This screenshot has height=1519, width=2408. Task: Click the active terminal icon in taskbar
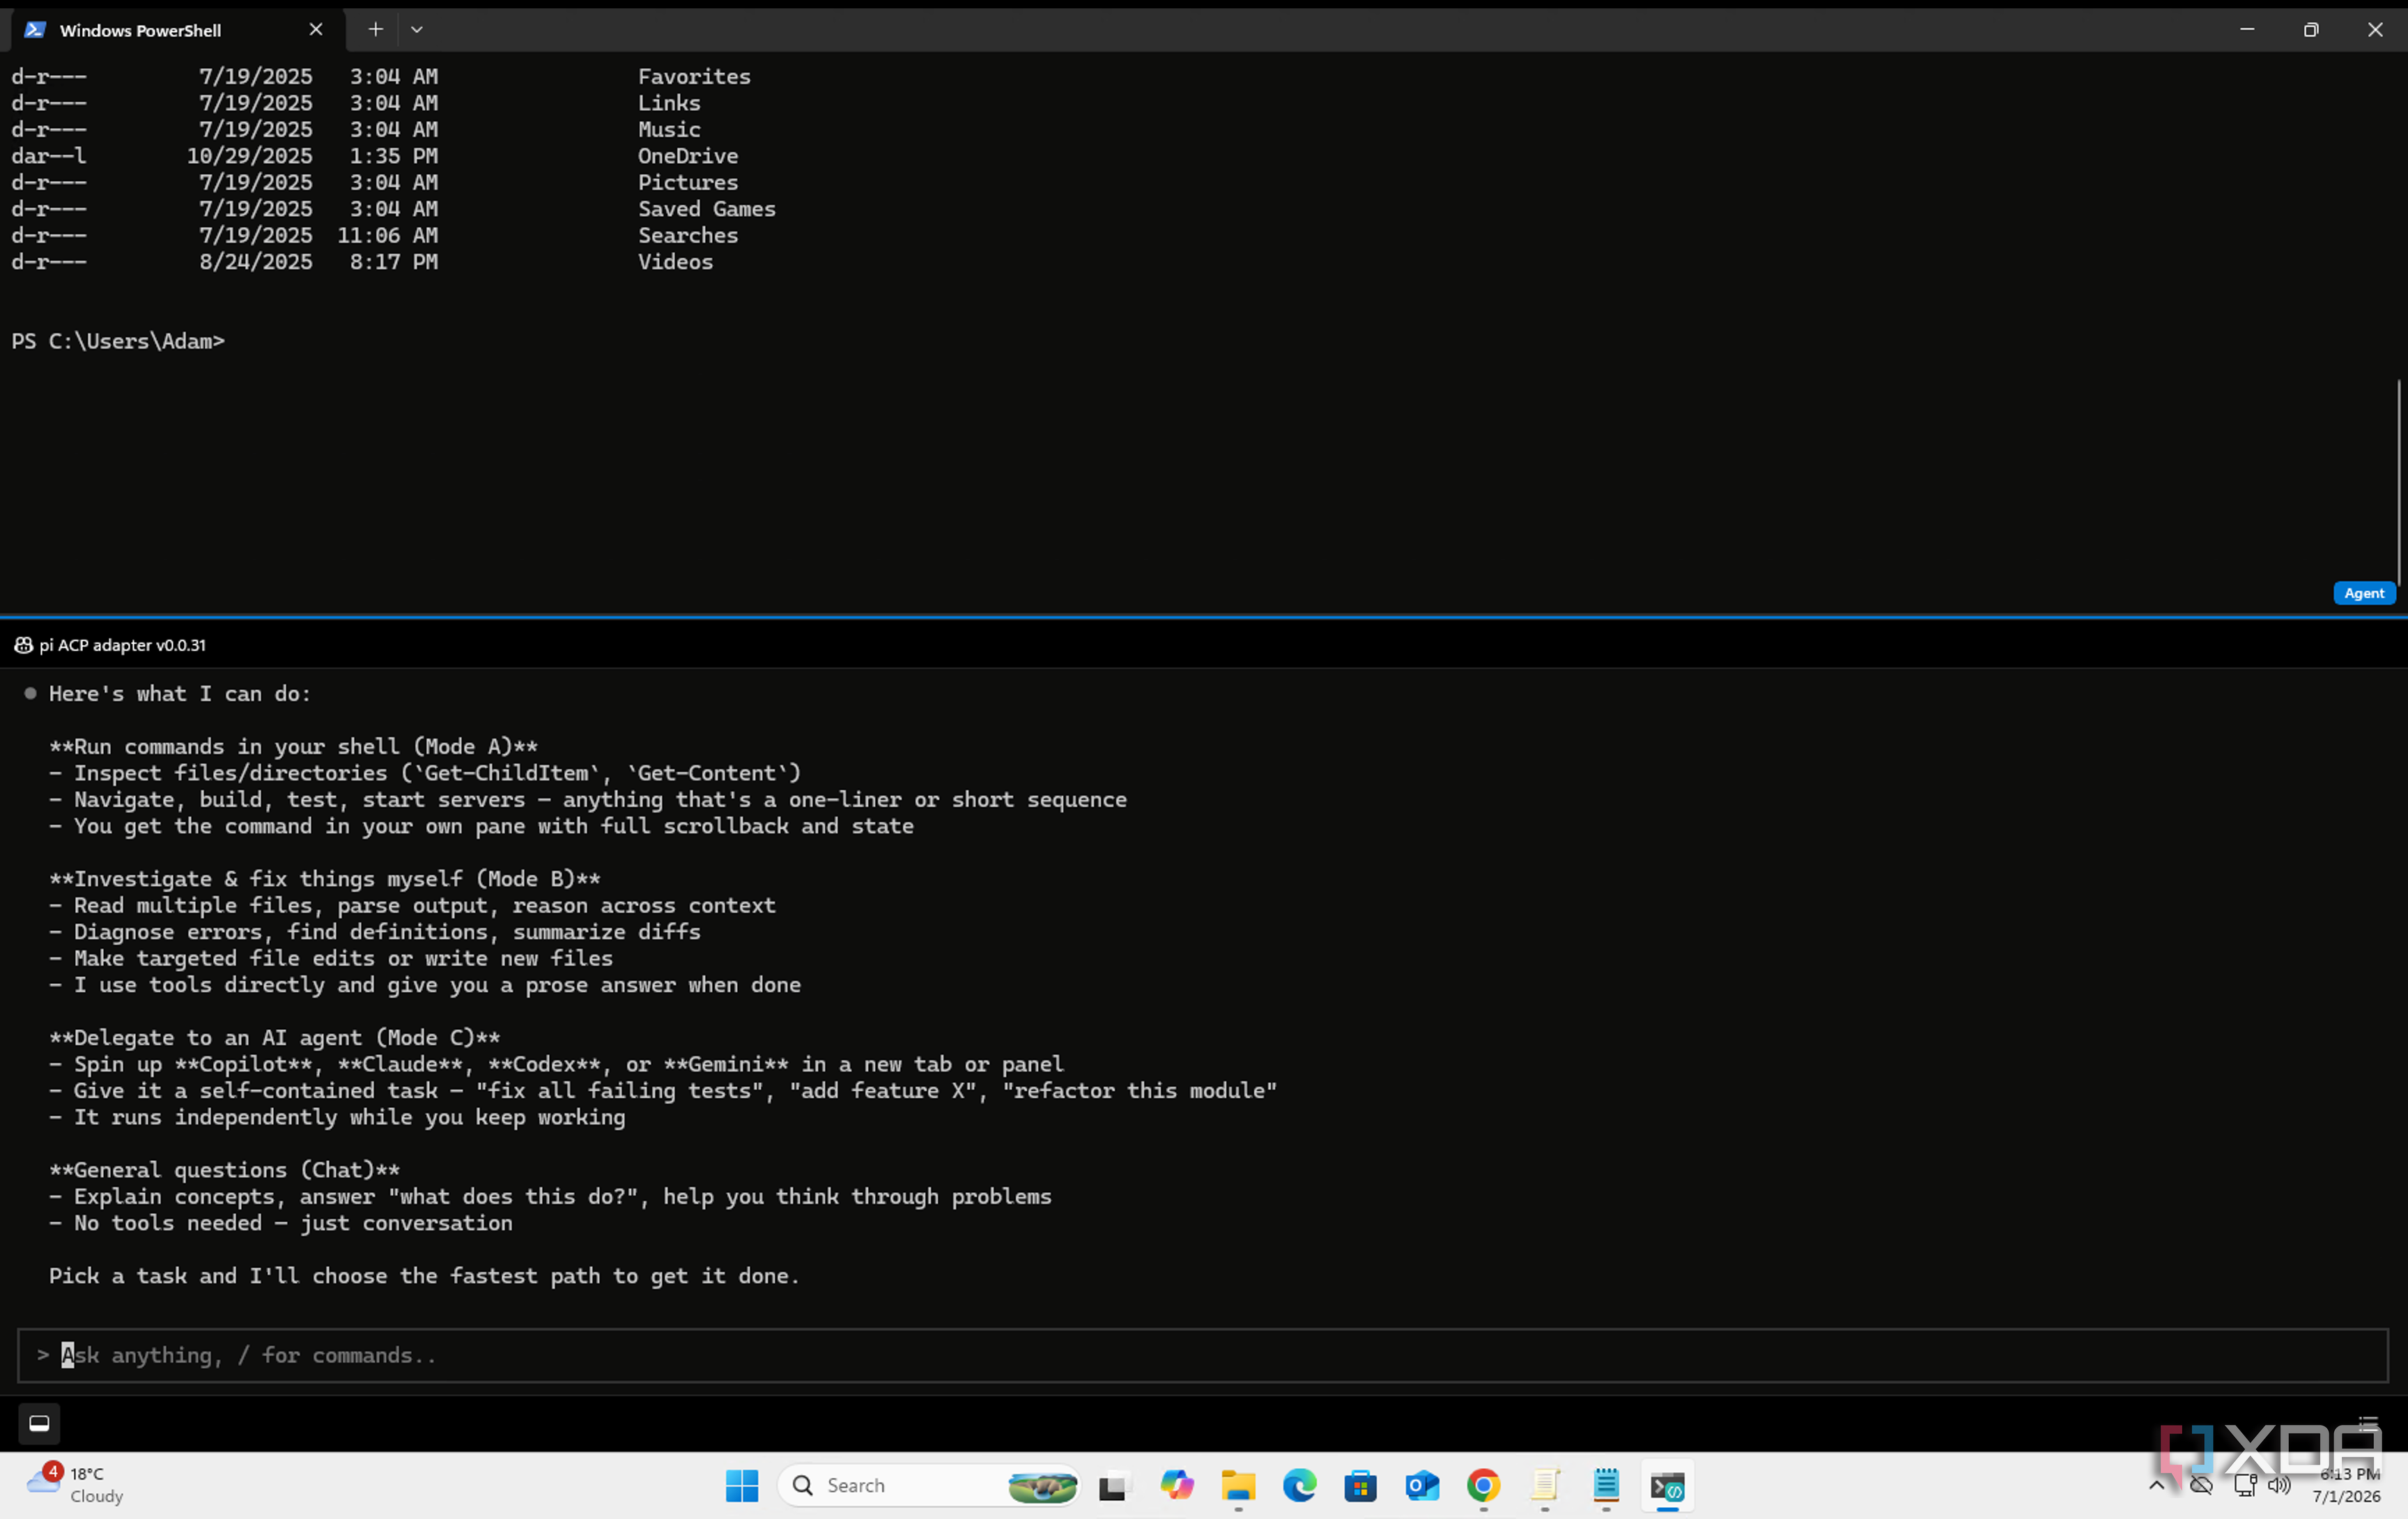(1667, 1486)
